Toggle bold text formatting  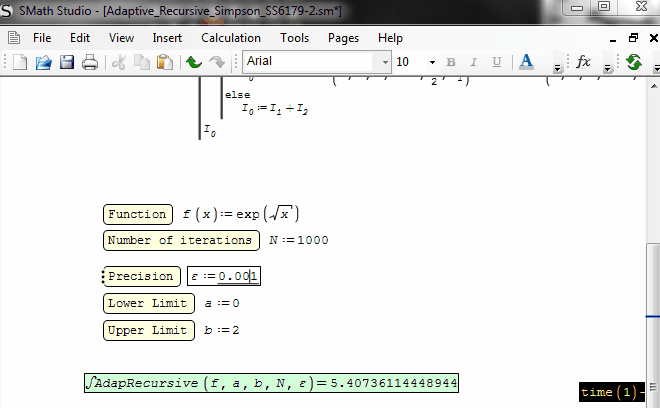tap(450, 62)
